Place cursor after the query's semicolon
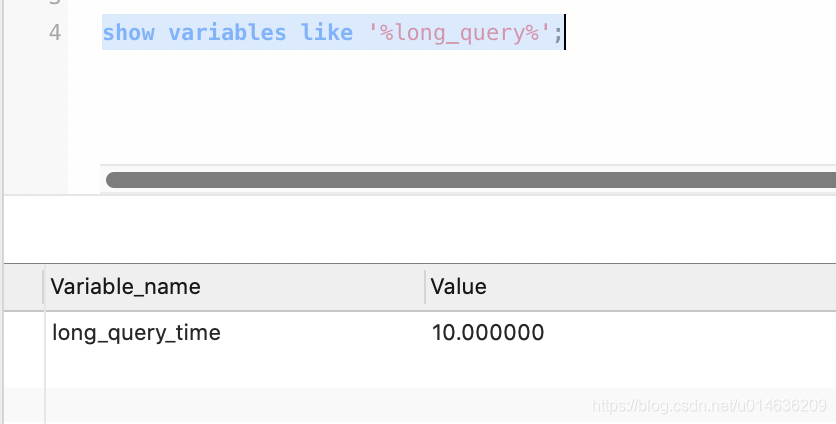The height and width of the screenshot is (424, 836). (564, 33)
